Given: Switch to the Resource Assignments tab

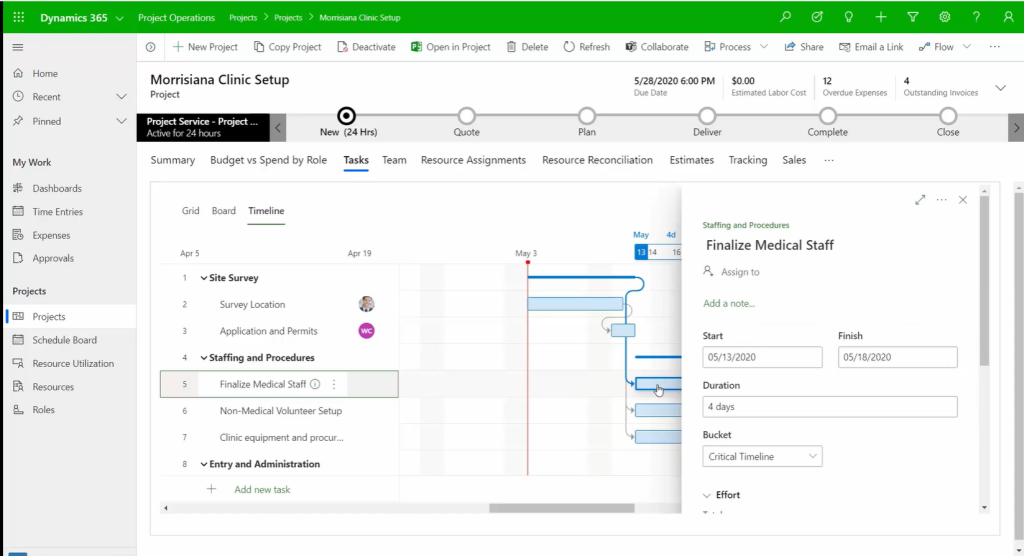Looking at the screenshot, I should pos(473,160).
